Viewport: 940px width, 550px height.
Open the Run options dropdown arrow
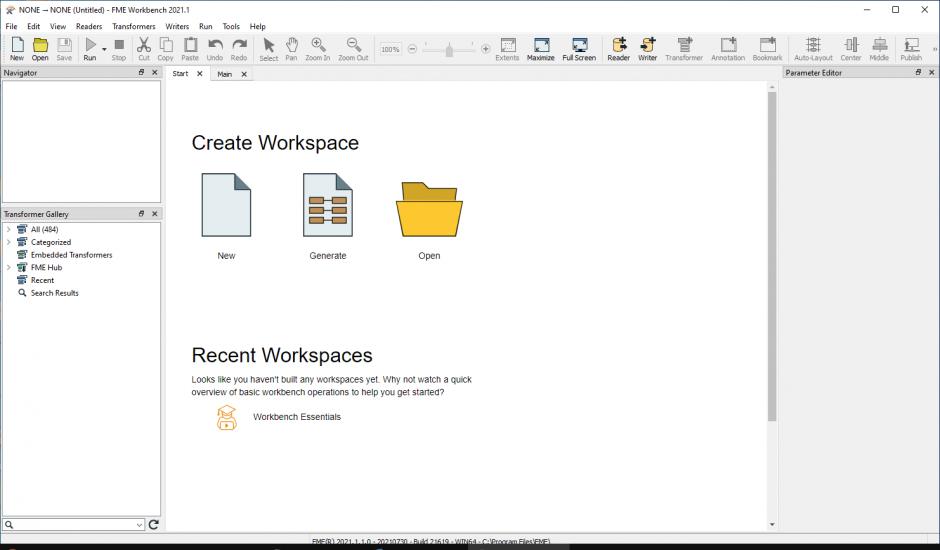[x=104, y=49]
